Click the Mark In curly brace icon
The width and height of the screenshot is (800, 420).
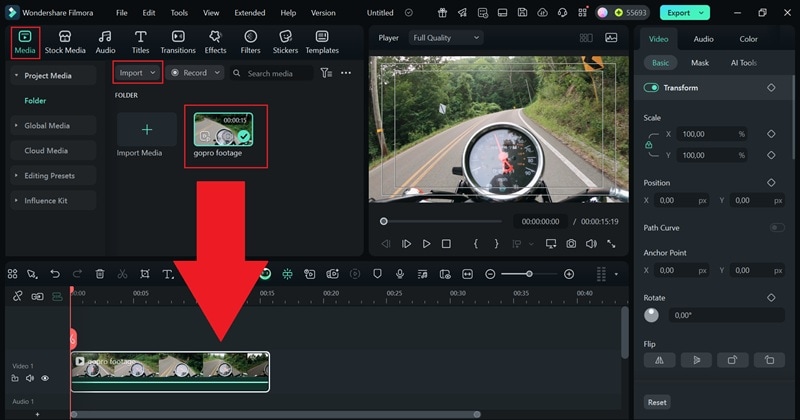(476, 244)
